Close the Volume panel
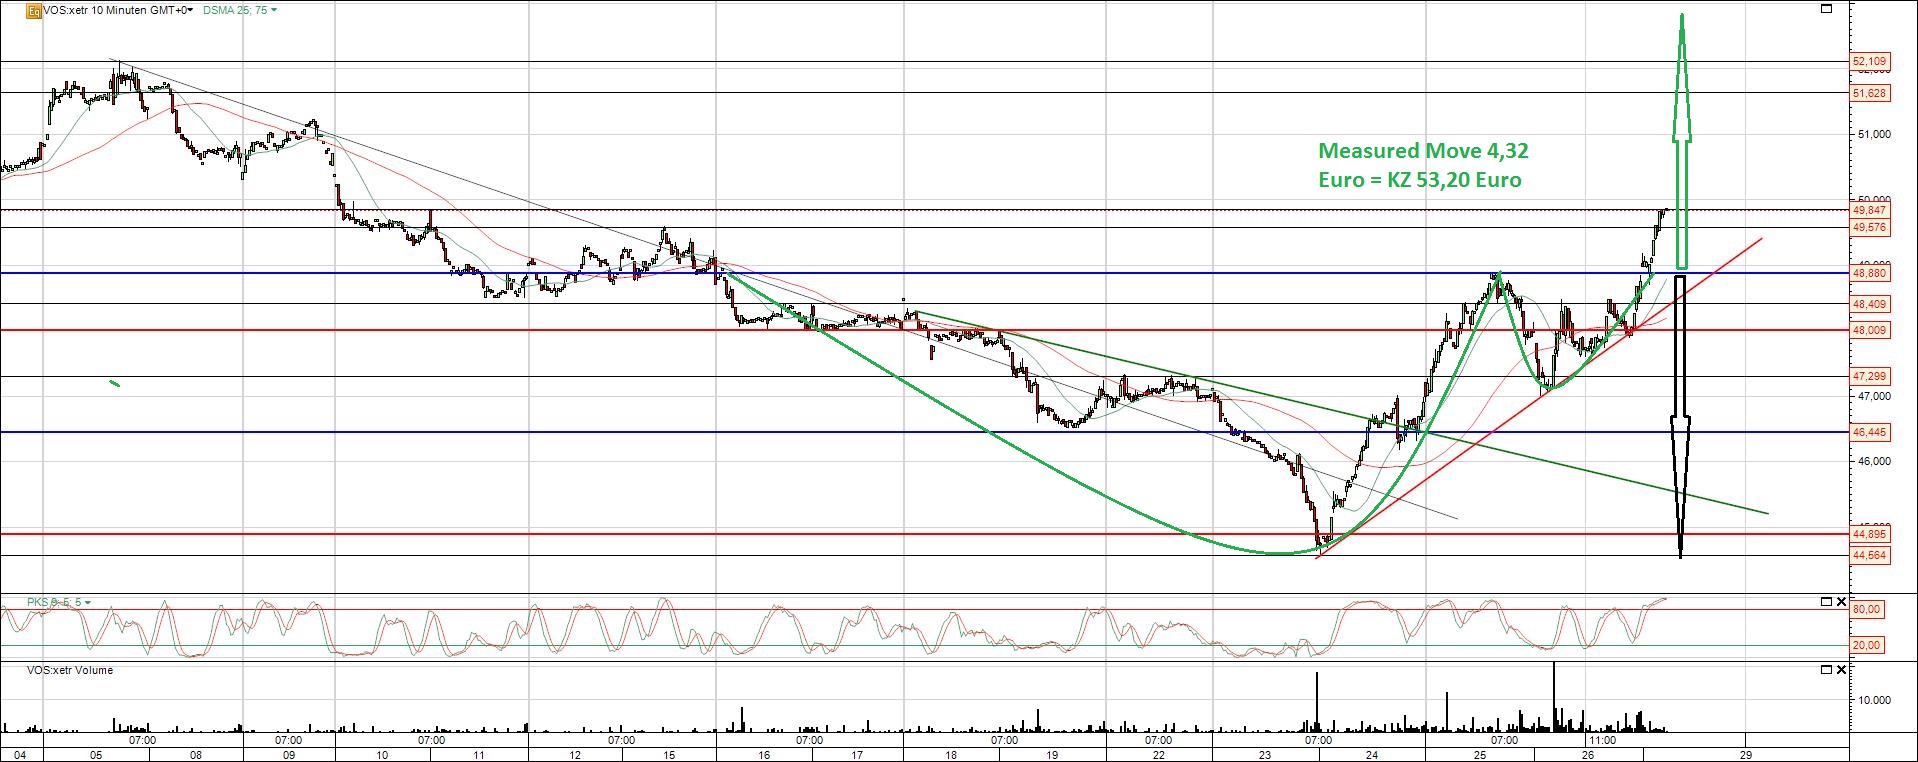Screen dimensions: 1918x762 coord(1842,670)
